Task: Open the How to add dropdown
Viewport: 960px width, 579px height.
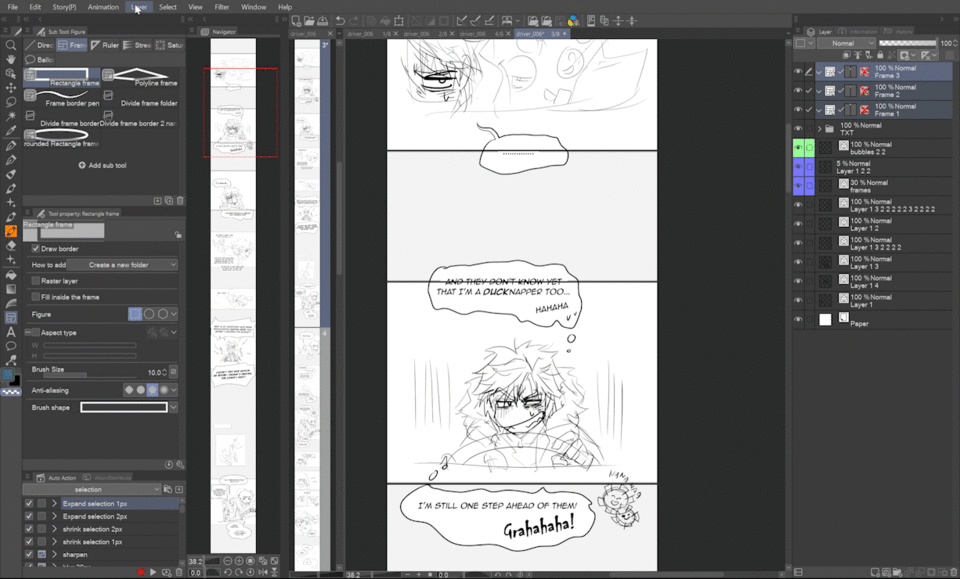Action: (x=122, y=265)
